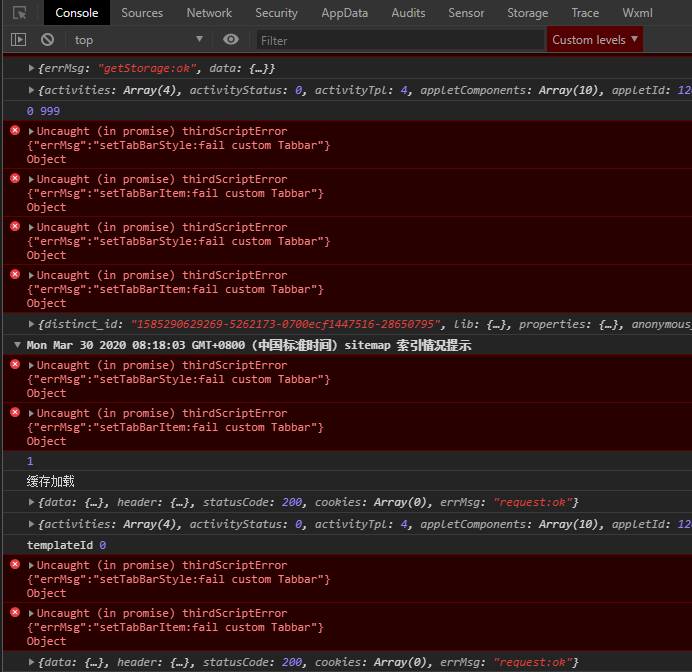Select the log line showing '1'

[x=30, y=461]
